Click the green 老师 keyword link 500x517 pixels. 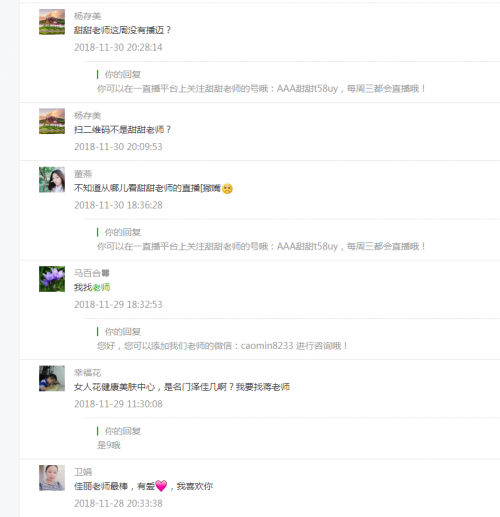[101, 287]
